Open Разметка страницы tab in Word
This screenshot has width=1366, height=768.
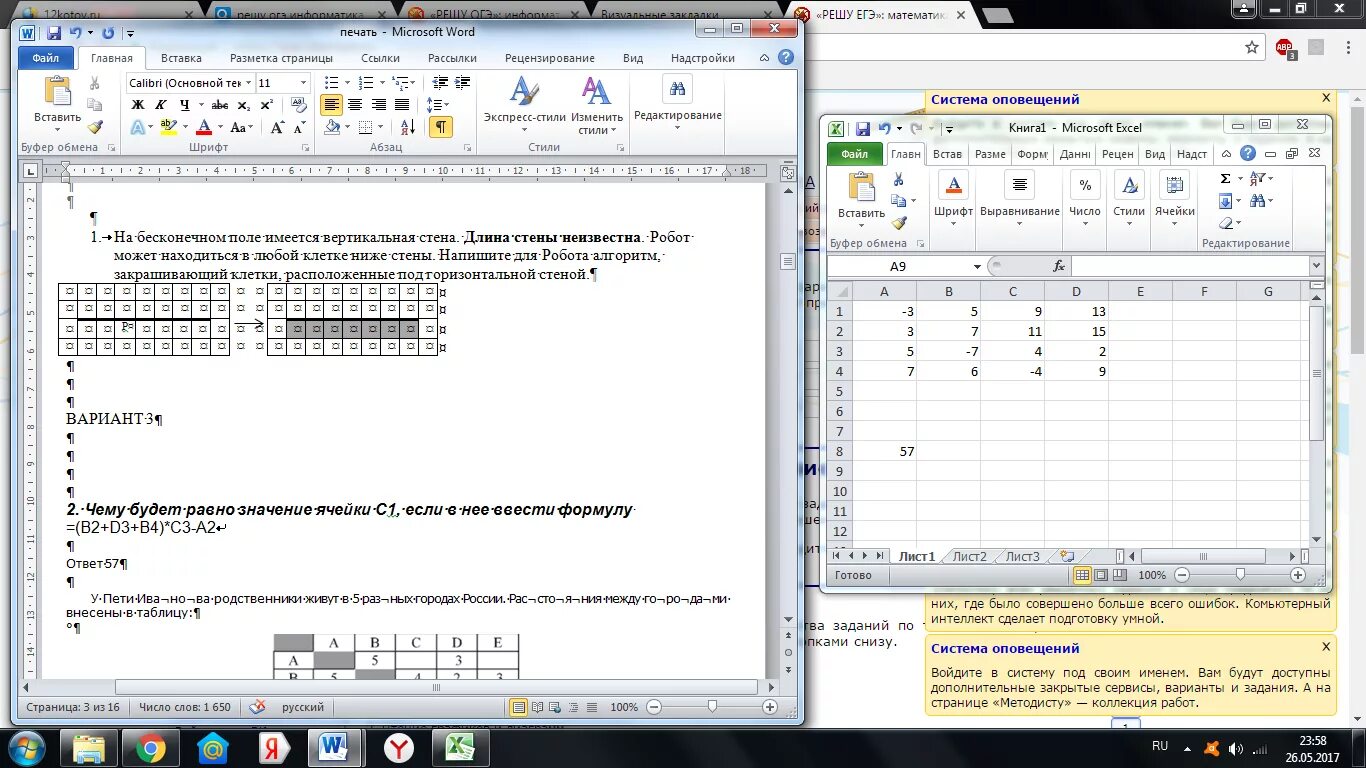(281, 58)
